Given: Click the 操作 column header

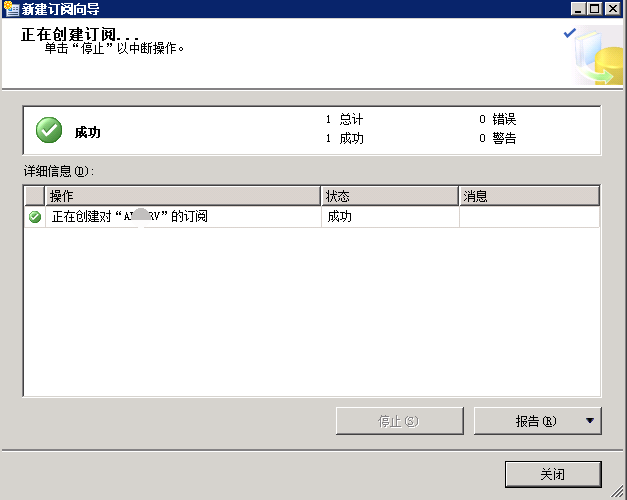Looking at the screenshot, I should click(x=183, y=196).
